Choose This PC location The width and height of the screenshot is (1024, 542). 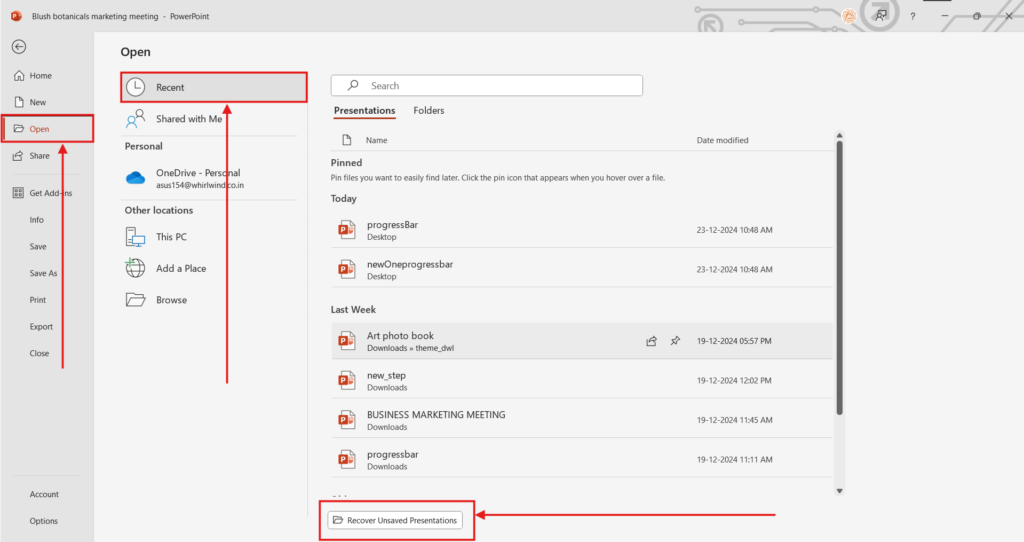(x=171, y=237)
